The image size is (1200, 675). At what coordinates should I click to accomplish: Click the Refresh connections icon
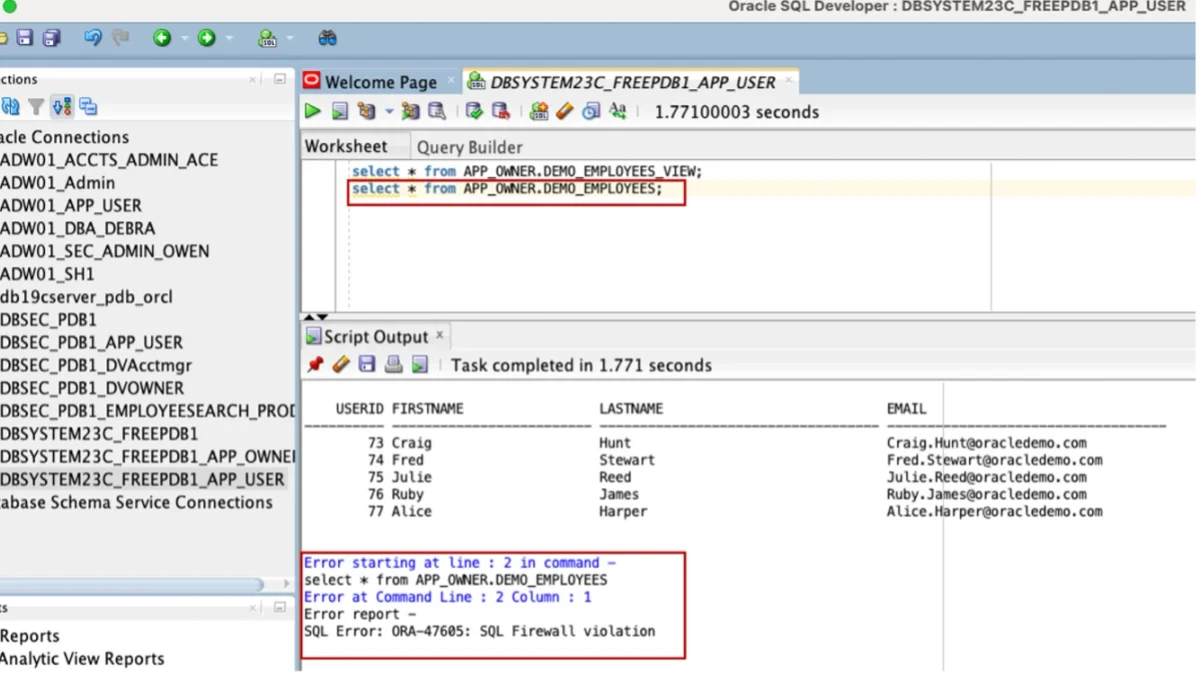(10, 106)
